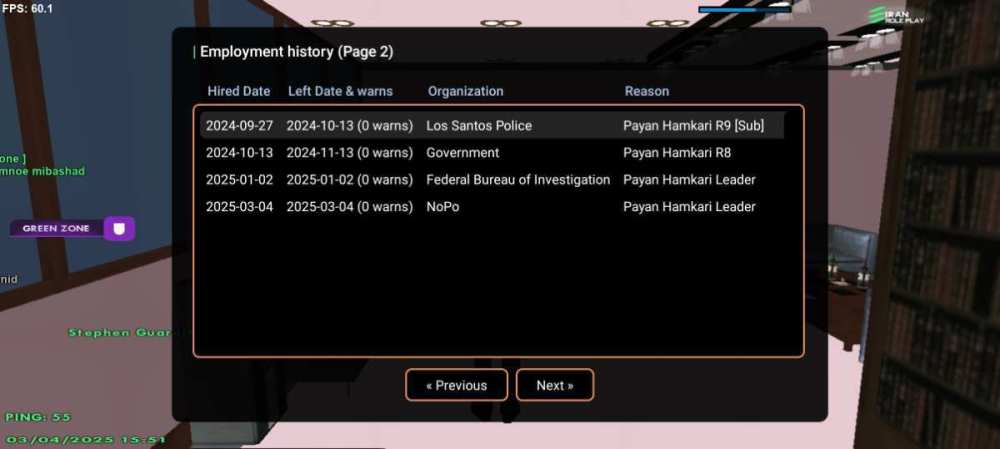Click reason Payan Hamkari R9 [Sub]
1000x449 pixels.
point(693,126)
